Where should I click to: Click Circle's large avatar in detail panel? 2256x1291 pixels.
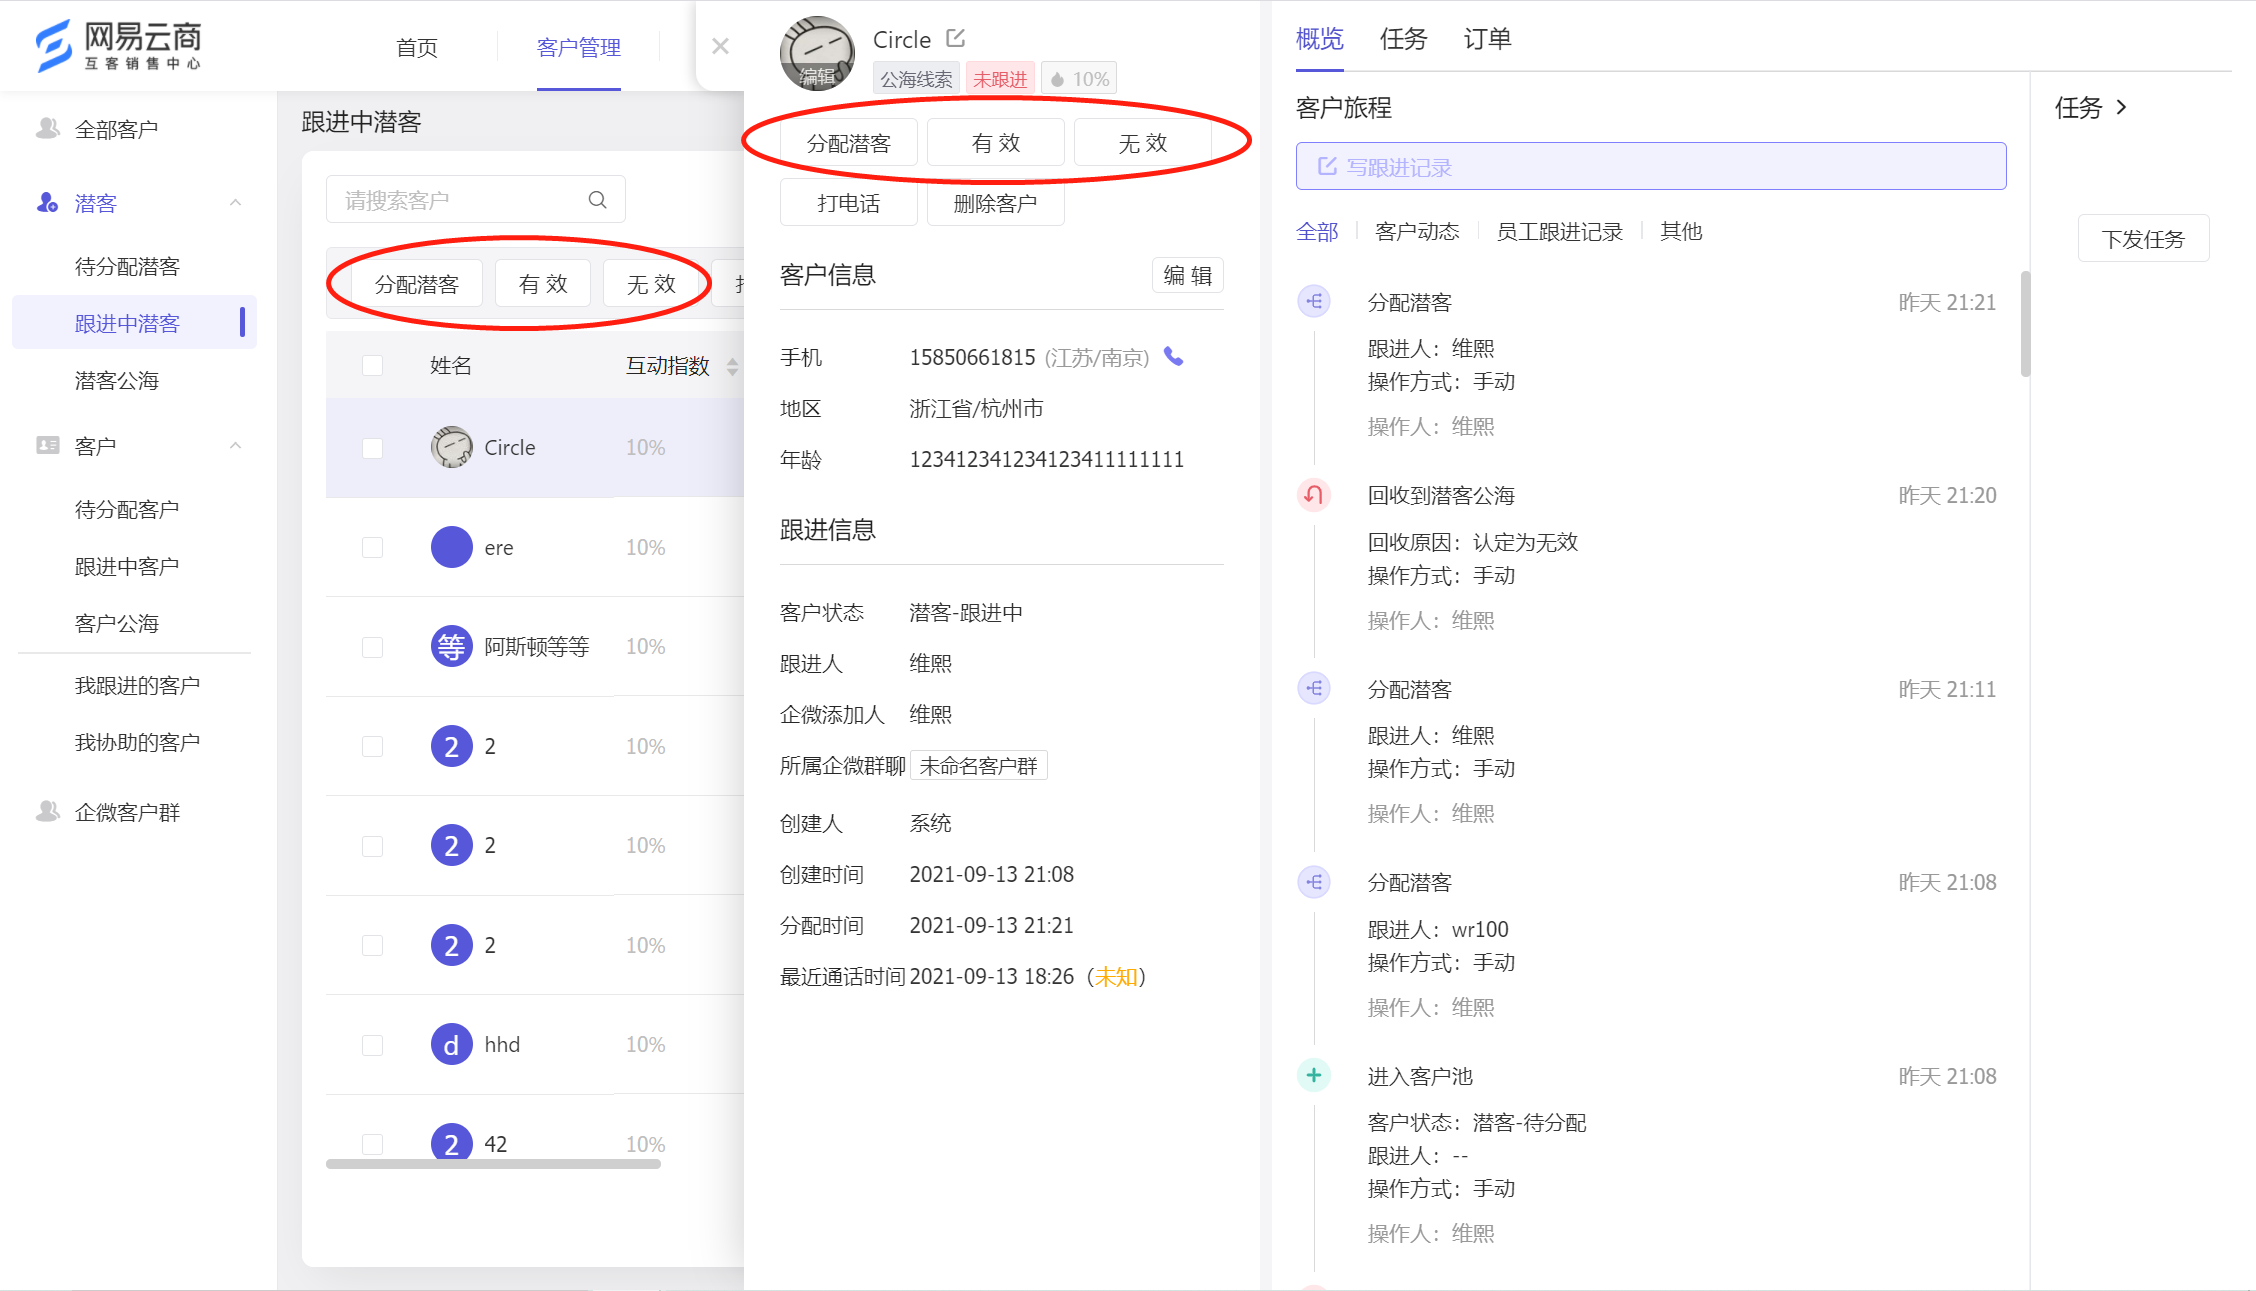[817, 53]
